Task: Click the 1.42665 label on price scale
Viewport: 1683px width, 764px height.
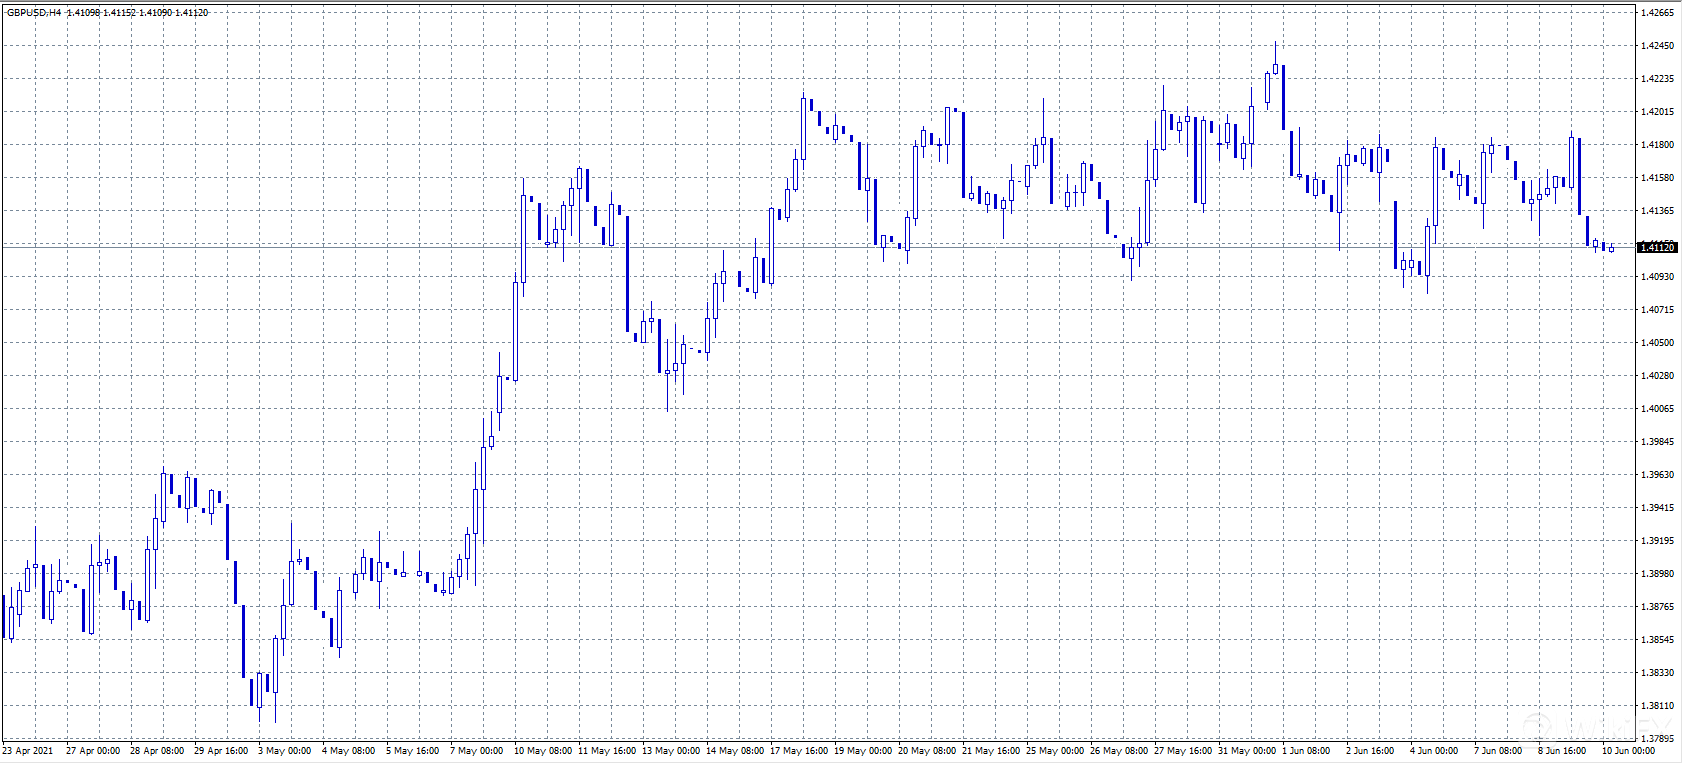Action: coord(1657,13)
